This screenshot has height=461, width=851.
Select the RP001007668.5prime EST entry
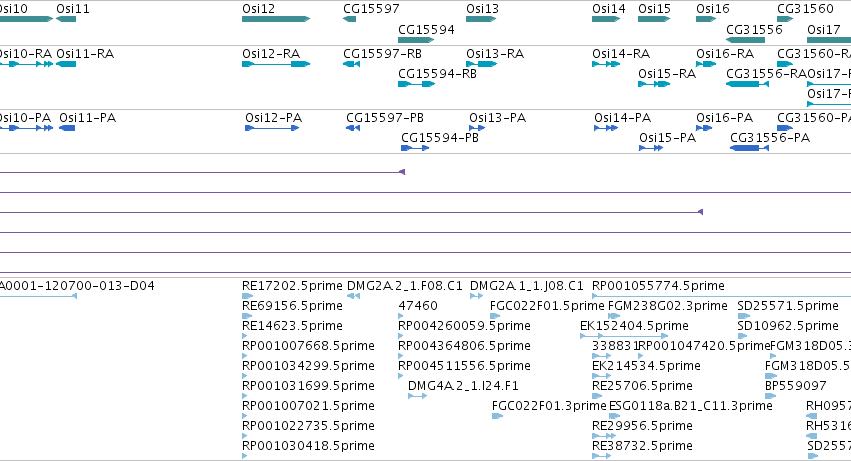(x=308, y=346)
